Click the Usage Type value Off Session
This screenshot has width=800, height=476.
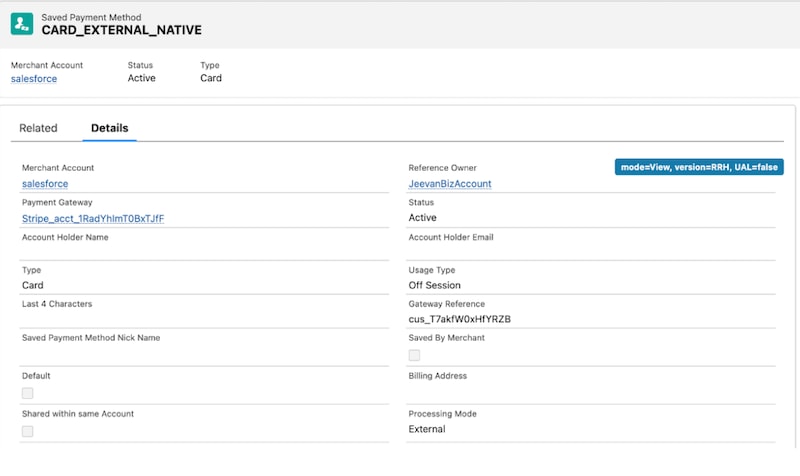[x=436, y=285]
